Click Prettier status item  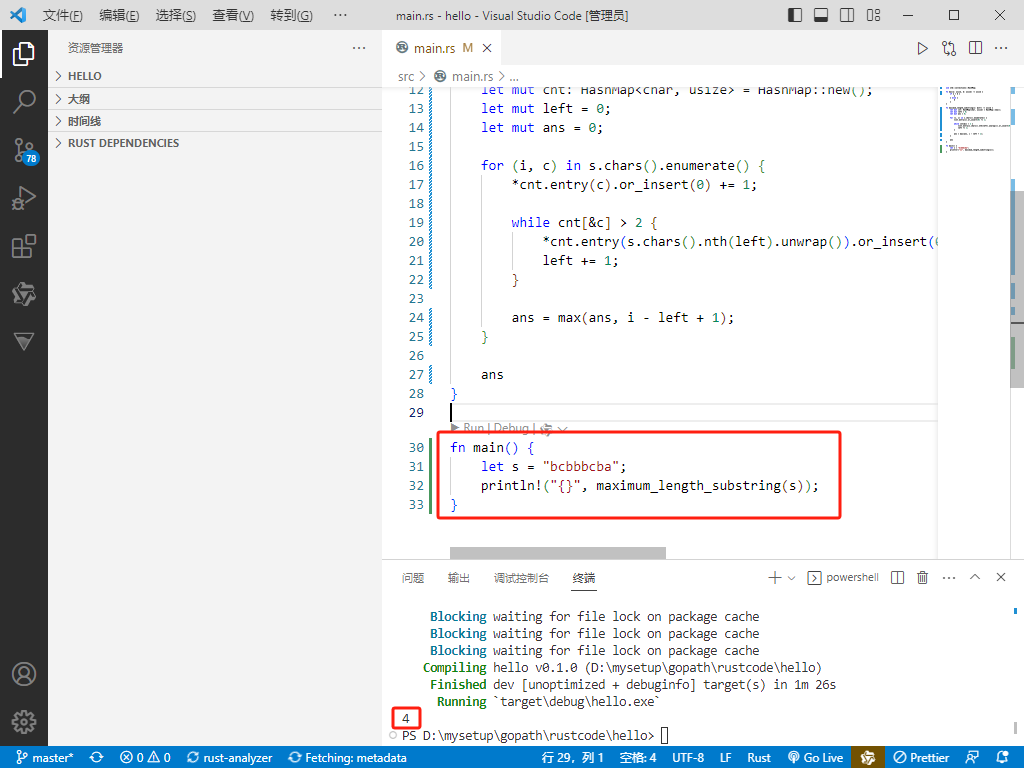tap(921, 758)
